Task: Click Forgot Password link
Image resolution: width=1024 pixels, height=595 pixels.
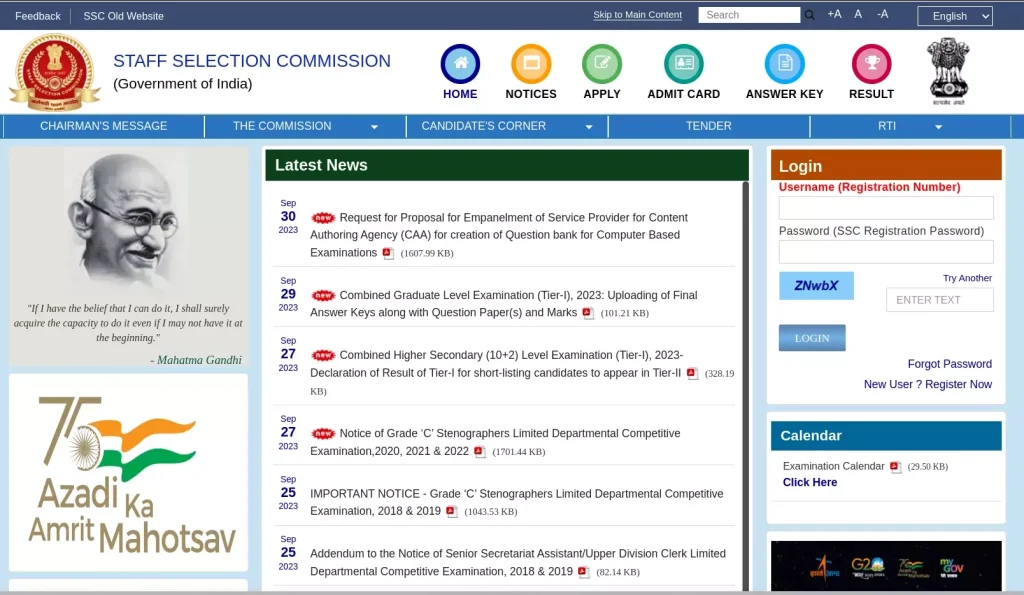Action: pos(950,364)
